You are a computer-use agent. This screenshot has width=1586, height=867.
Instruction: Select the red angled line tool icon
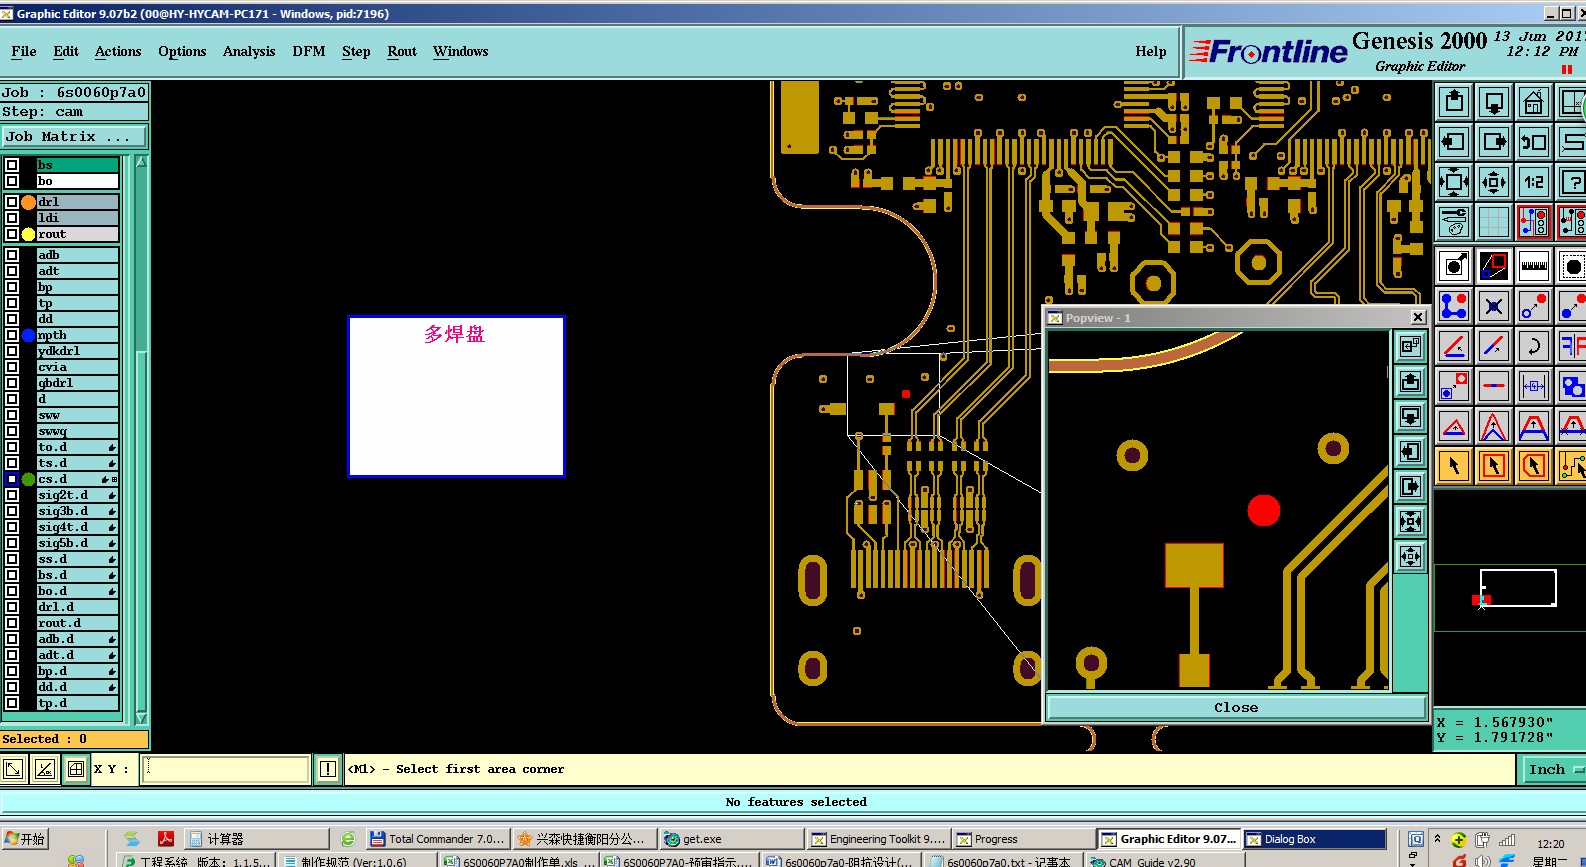click(1454, 347)
